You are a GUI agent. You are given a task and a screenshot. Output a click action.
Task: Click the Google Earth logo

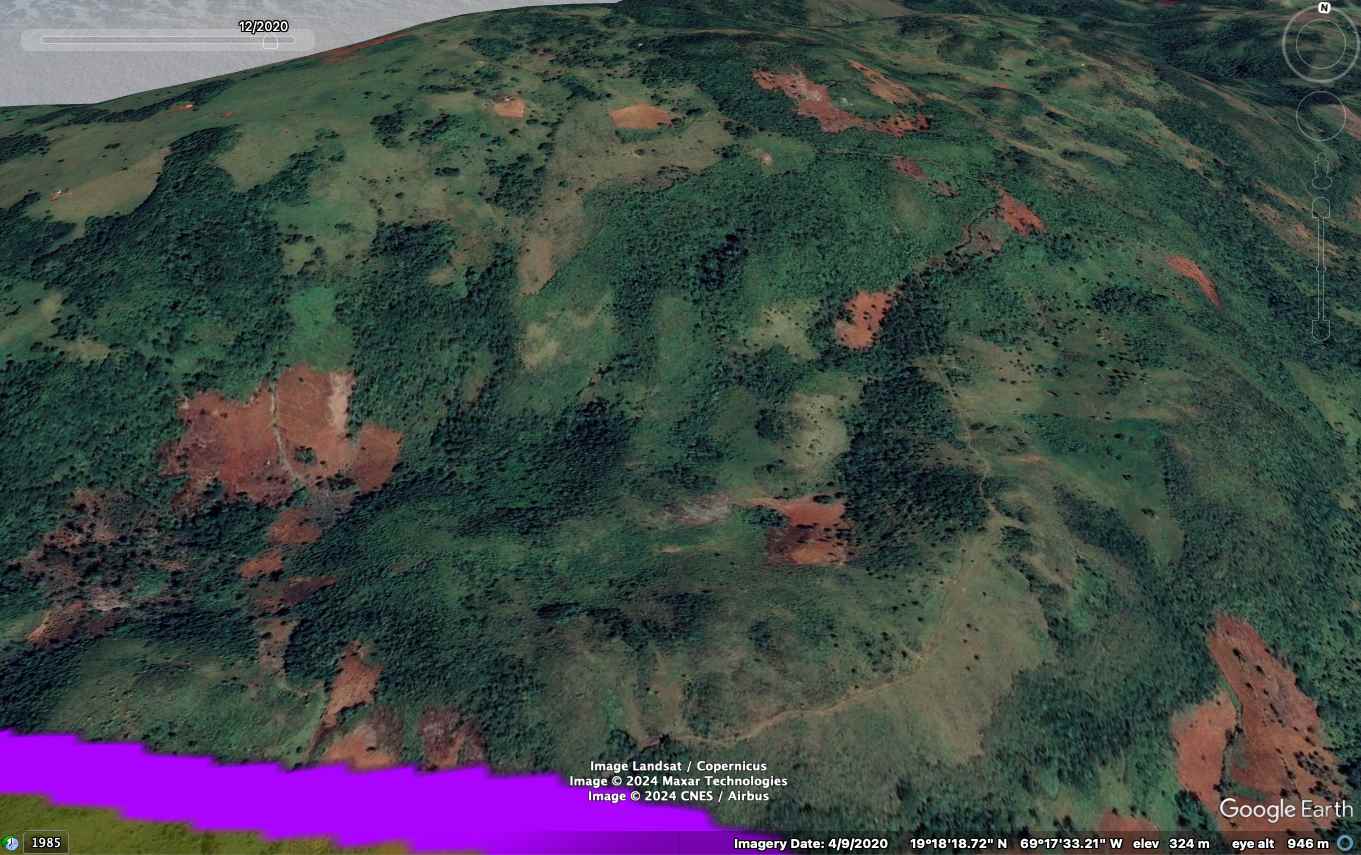click(x=1285, y=809)
